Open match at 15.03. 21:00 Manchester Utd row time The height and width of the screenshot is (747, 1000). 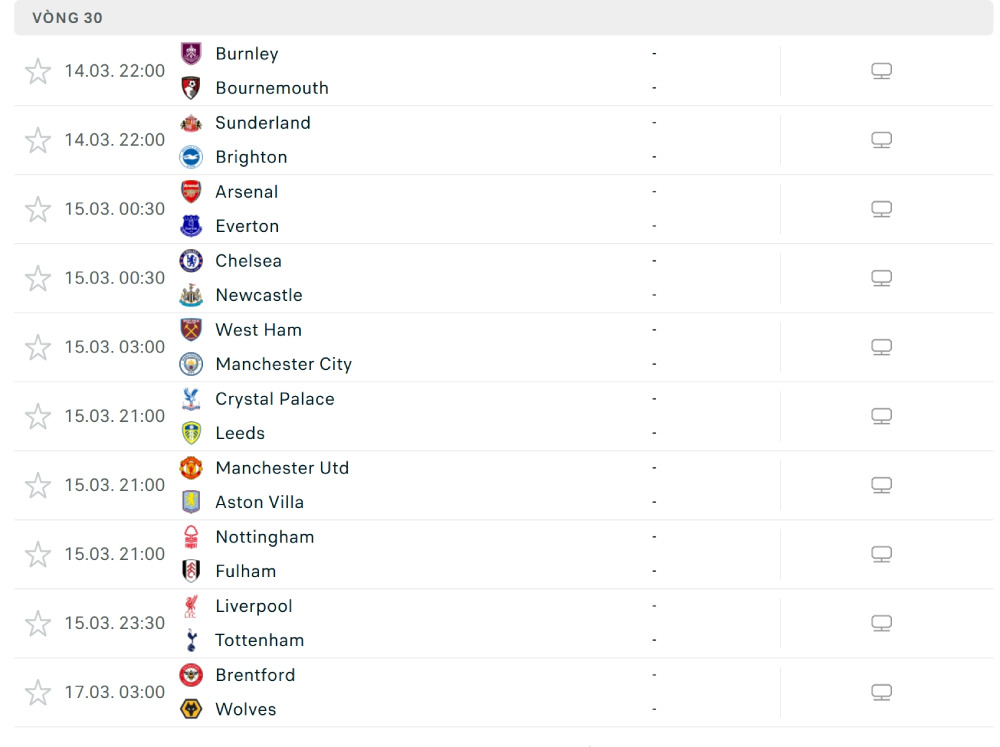coord(114,485)
